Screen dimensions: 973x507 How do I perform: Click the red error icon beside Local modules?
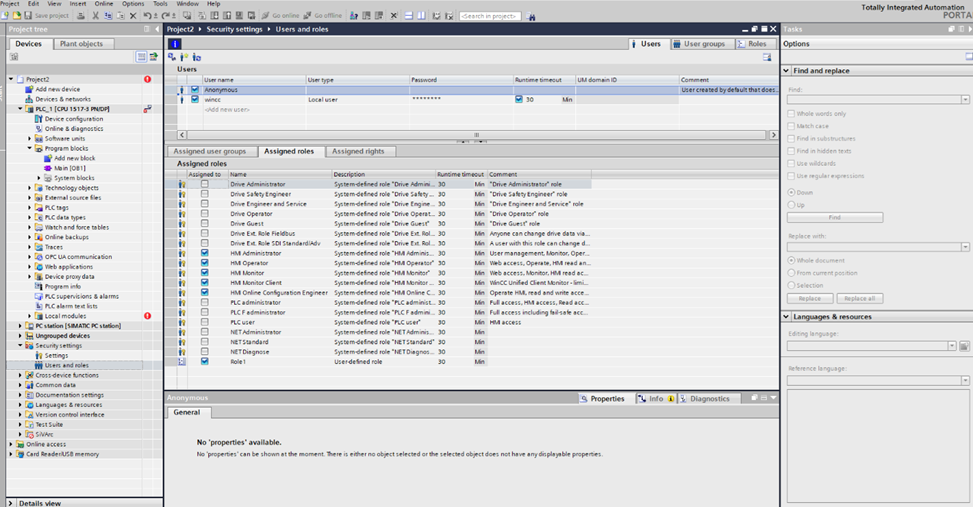(148, 316)
